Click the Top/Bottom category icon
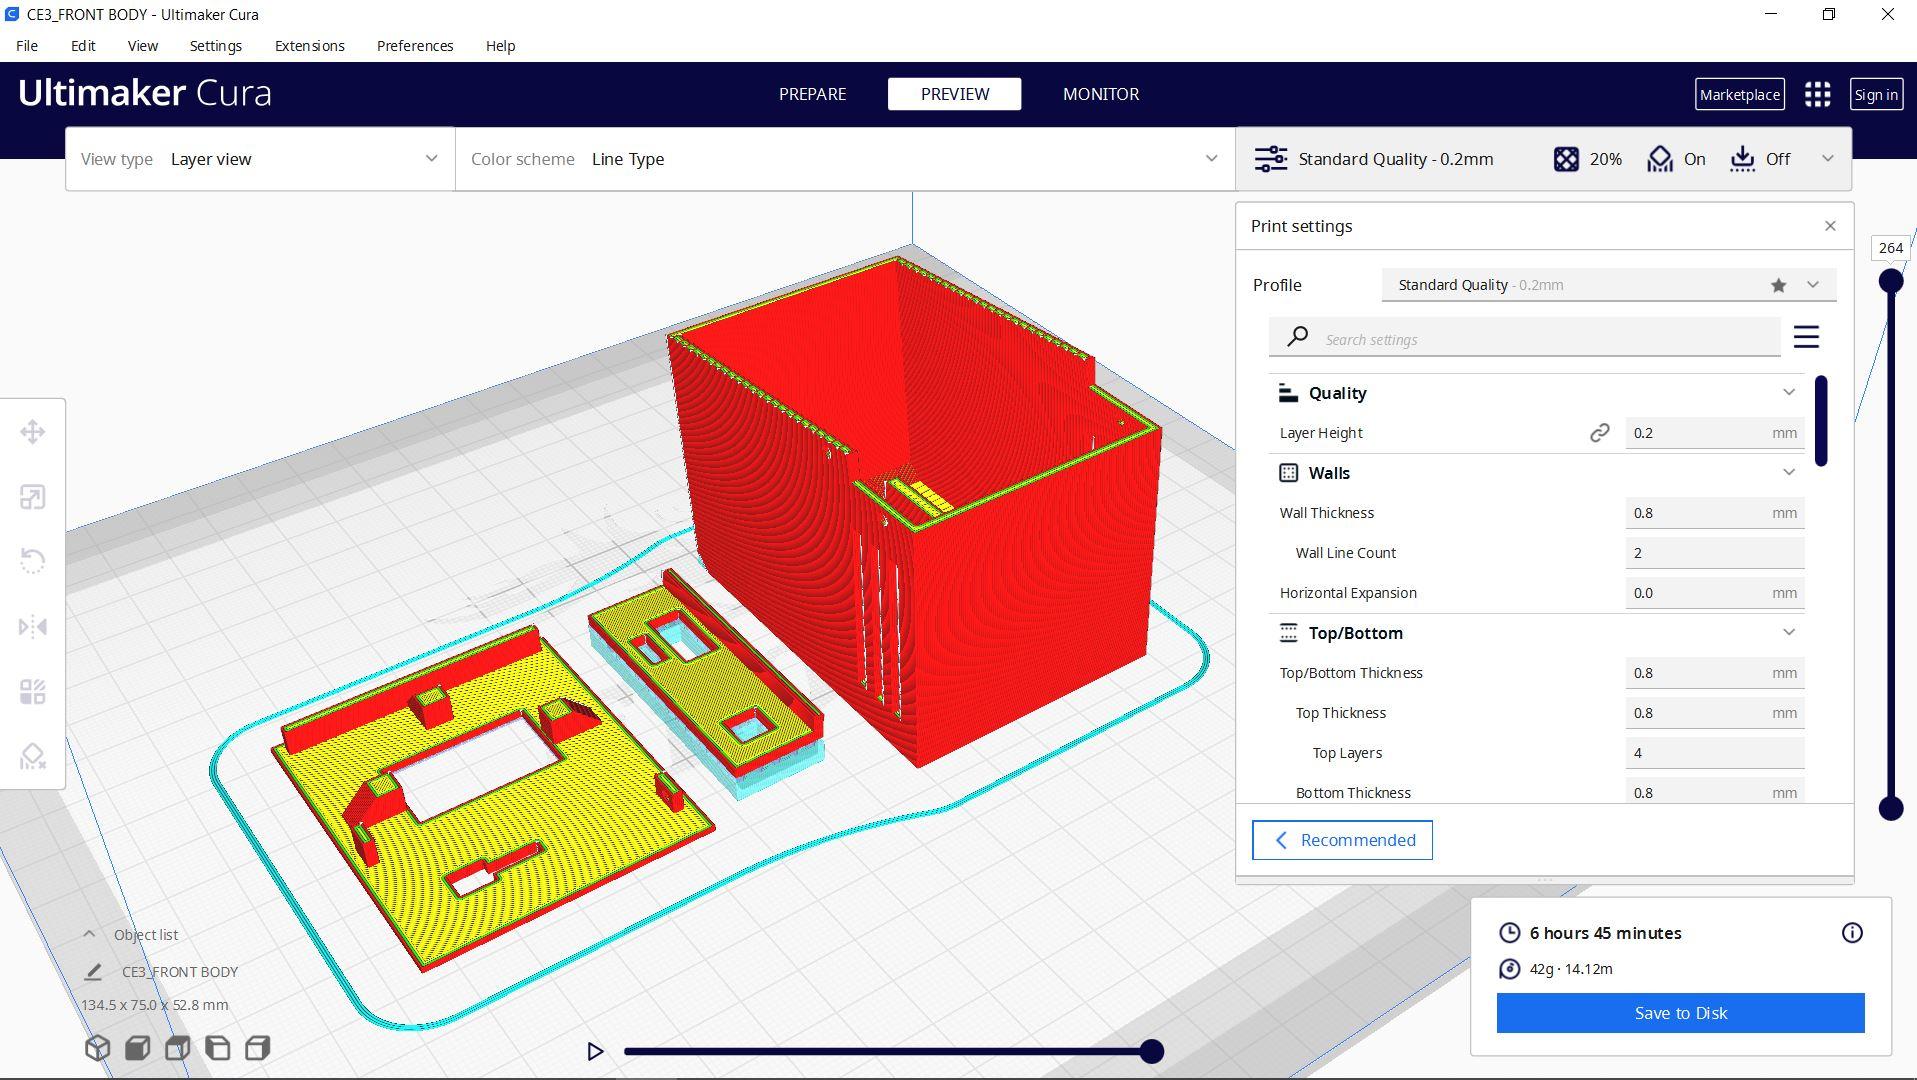The height and width of the screenshot is (1080, 1917). pos(1288,633)
